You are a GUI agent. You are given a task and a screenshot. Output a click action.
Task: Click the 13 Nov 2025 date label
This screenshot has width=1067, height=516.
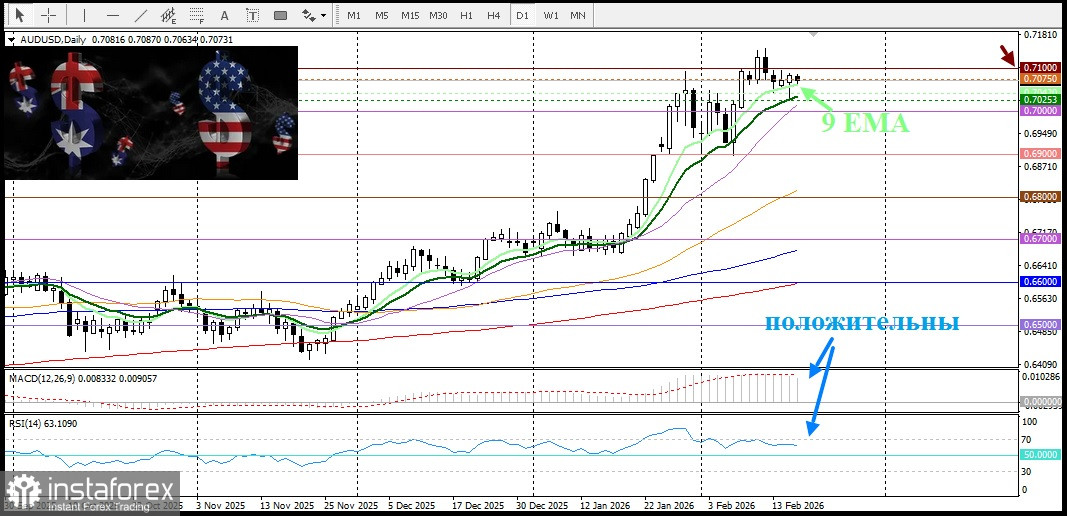(x=286, y=506)
